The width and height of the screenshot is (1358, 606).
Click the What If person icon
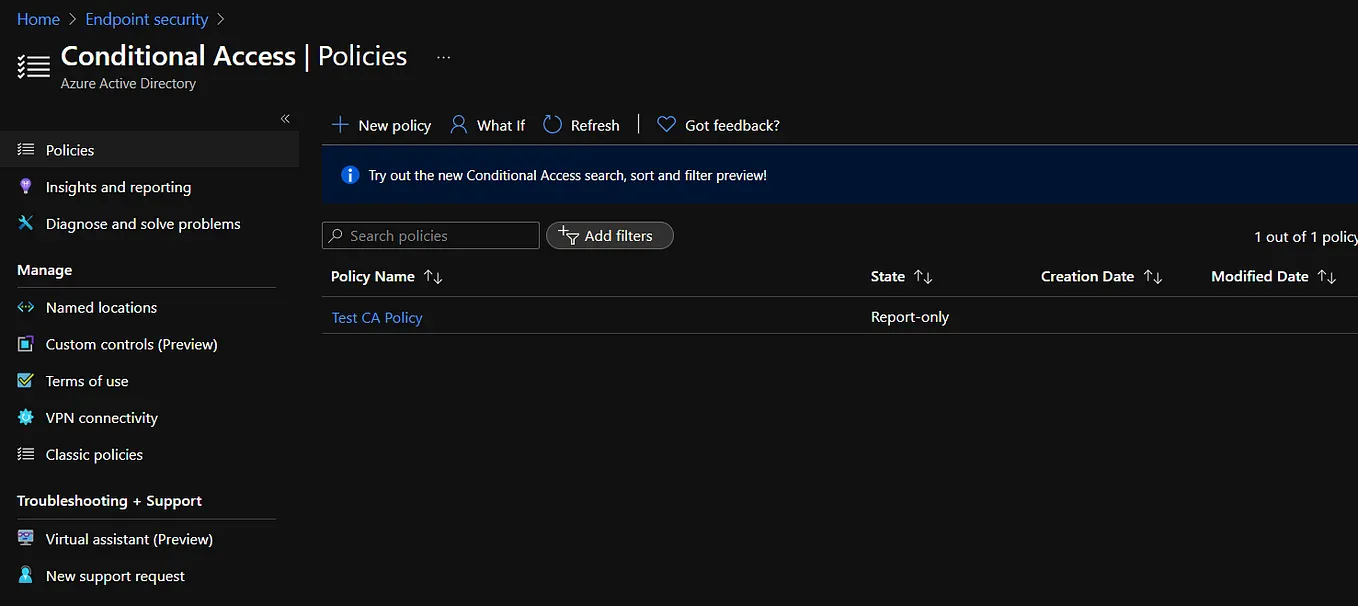[x=458, y=124]
